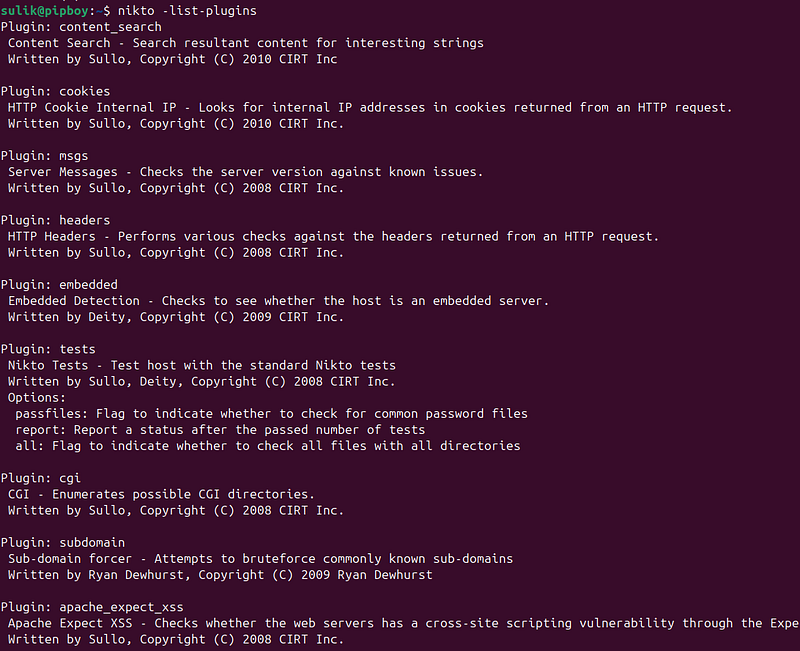Screen dimensions: 800x651
Task: Click the Embedded Detection description line
Action: [279, 301]
